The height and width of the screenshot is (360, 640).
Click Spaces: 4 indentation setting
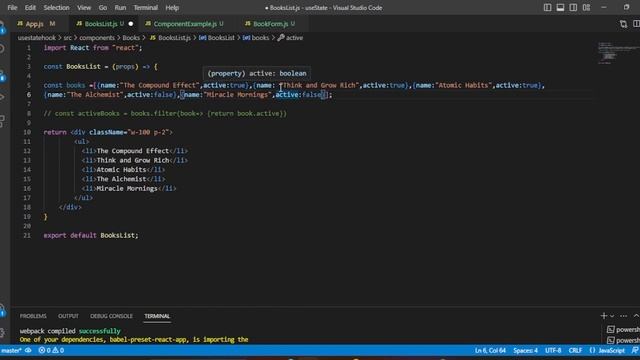point(525,350)
